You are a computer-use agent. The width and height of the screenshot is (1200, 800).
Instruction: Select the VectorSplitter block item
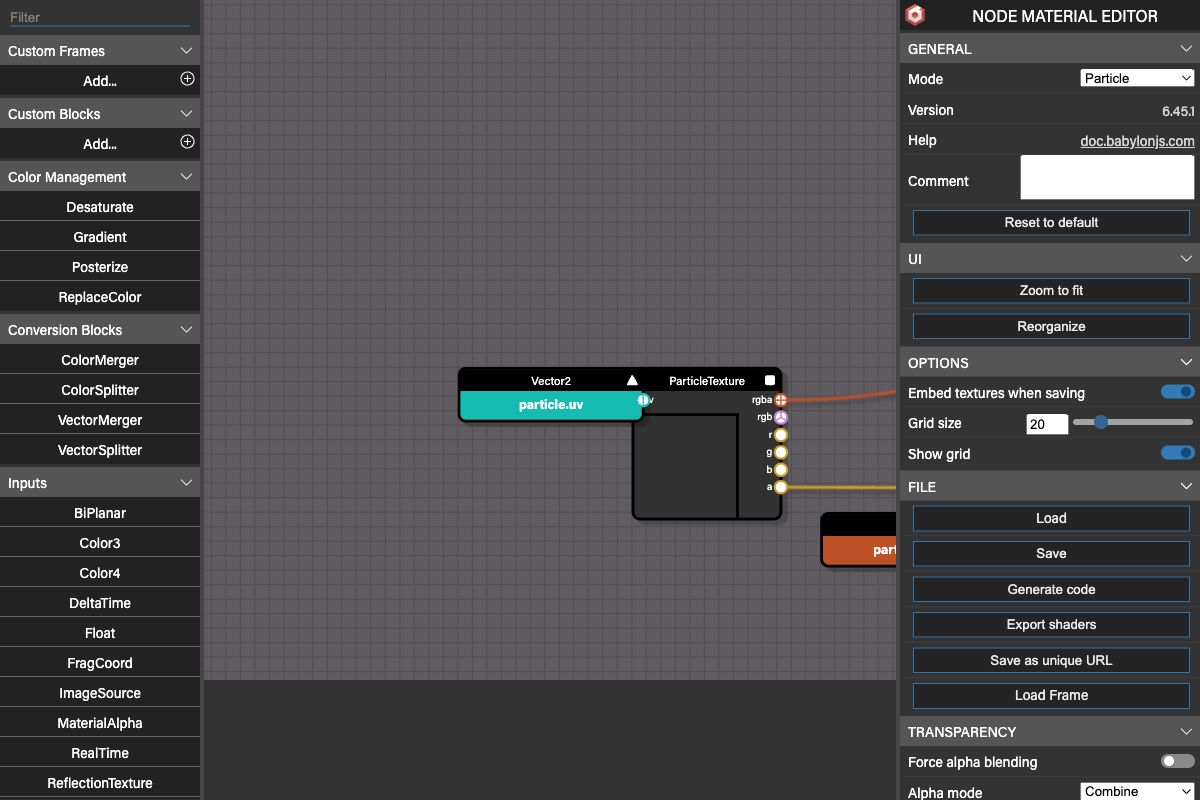pyautogui.click(x=100, y=450)
